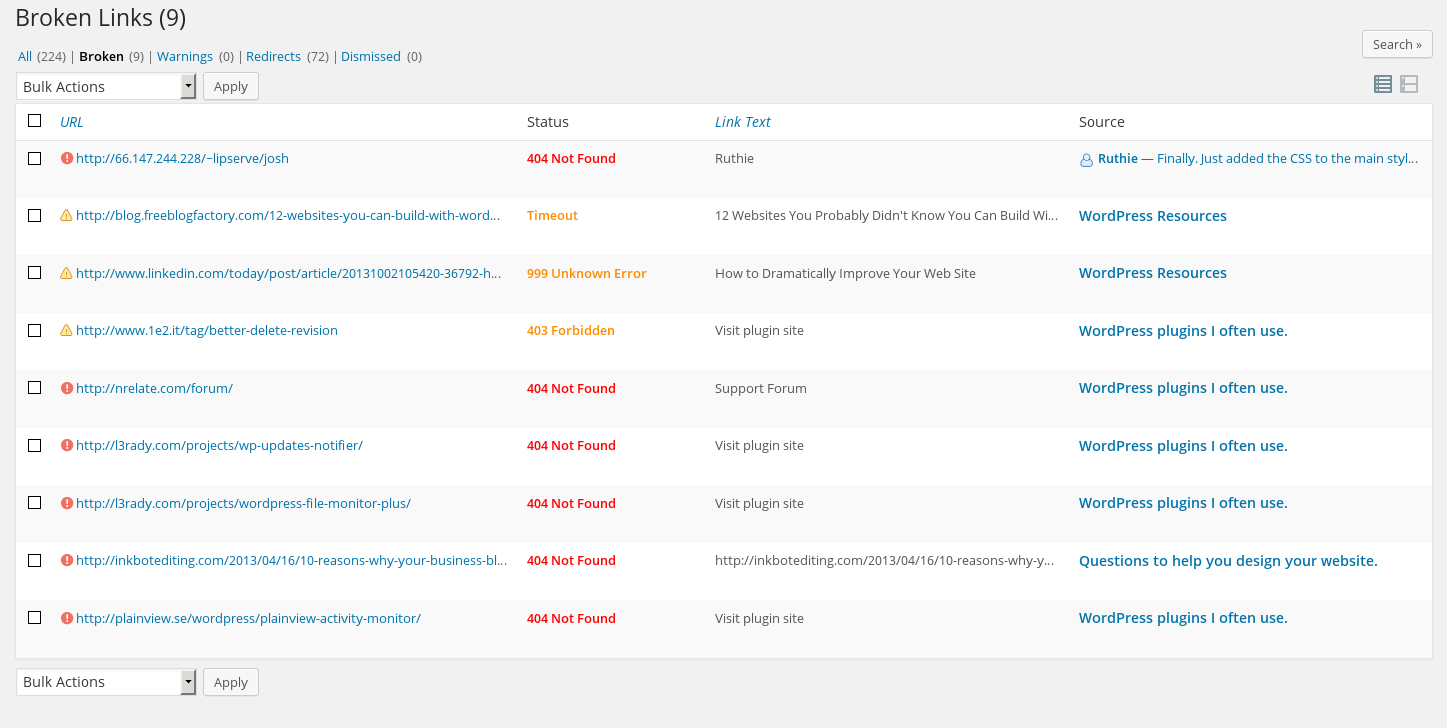Image resolution: width=1447 pixels, height=728 pixels.
Task: Tick the select-all checkbox in table header
Action: 35,121
